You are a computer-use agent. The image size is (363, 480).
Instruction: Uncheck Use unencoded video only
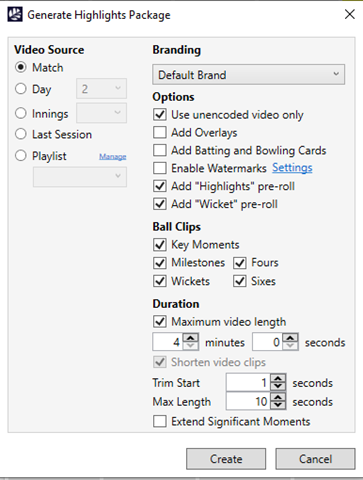[160, 114]
